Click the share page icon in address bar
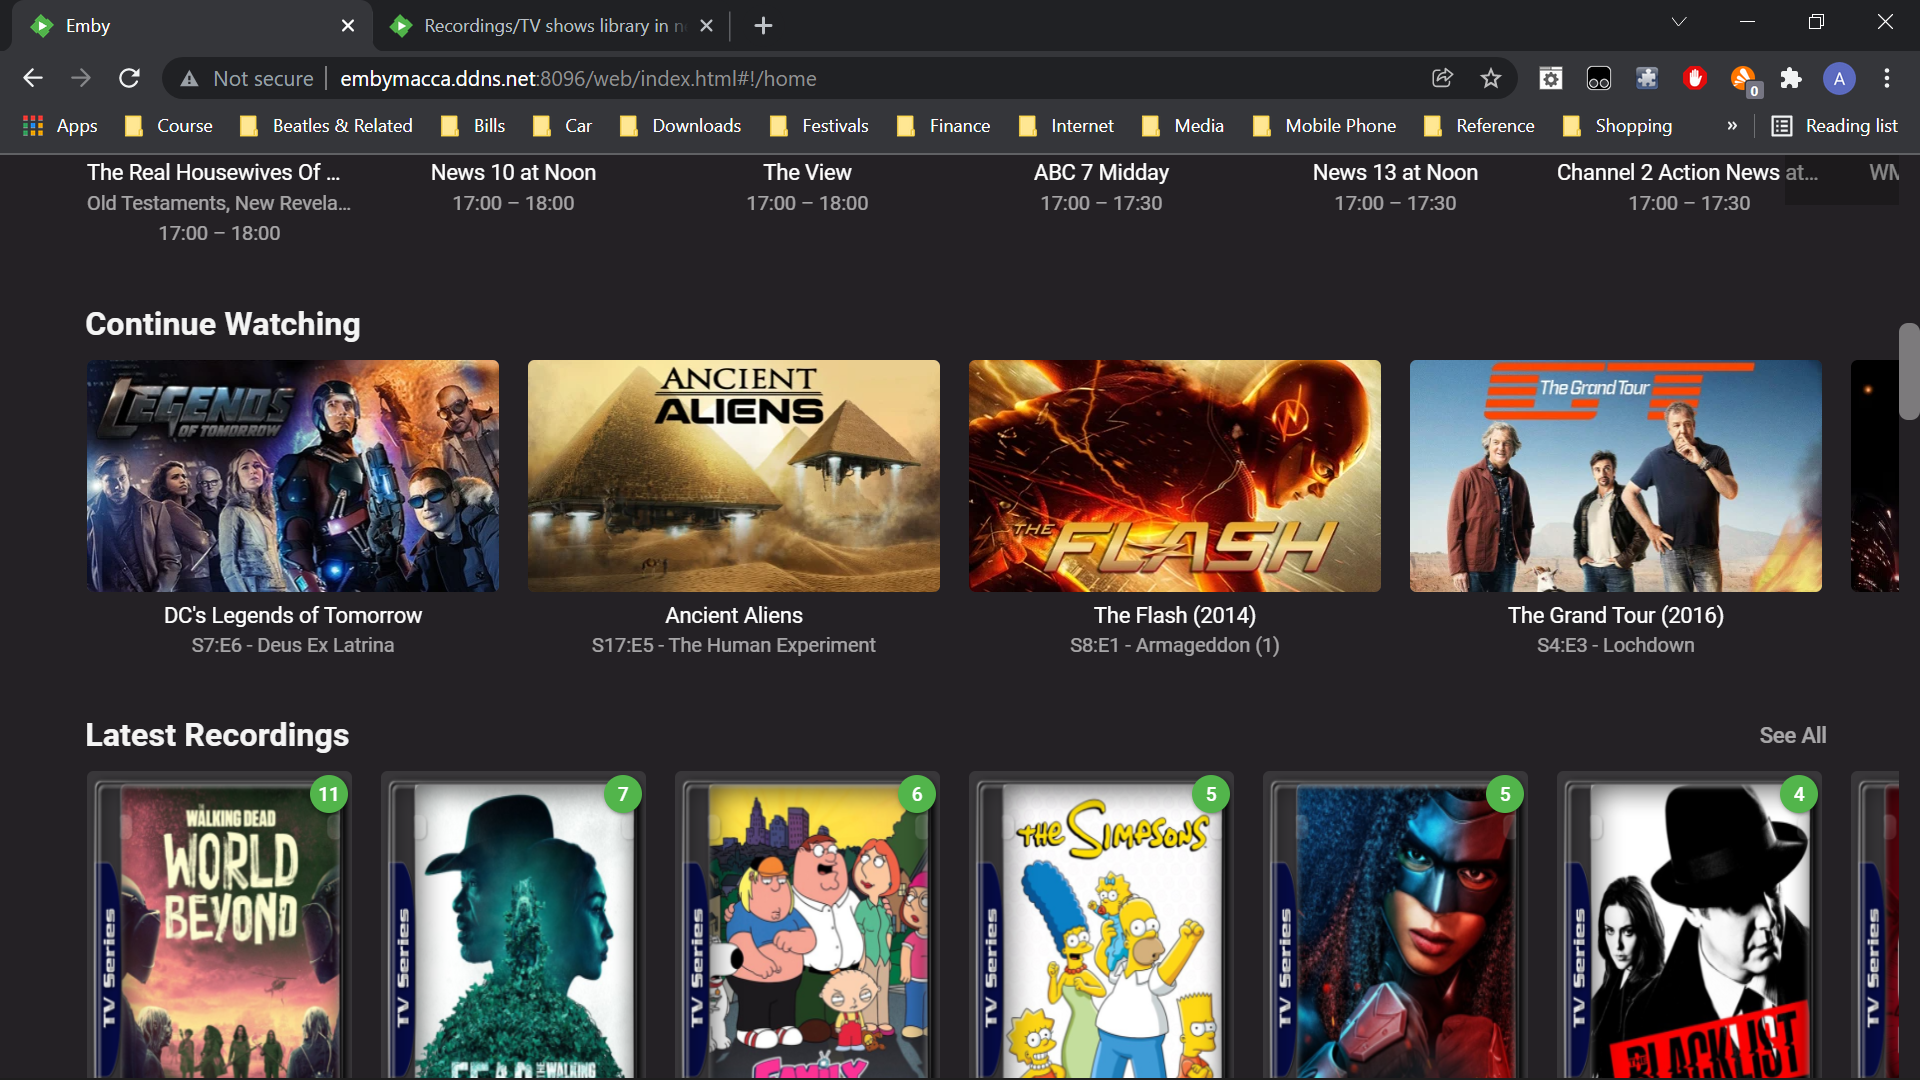The image size is (1920, 1080). [x=1442, y=78]
